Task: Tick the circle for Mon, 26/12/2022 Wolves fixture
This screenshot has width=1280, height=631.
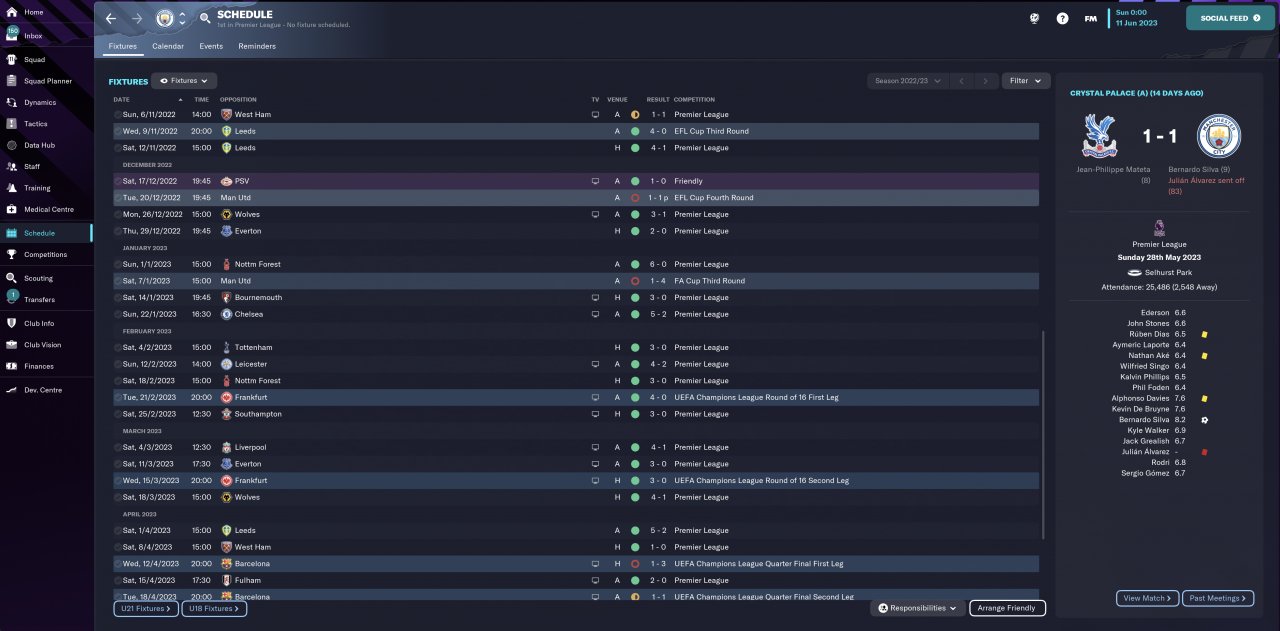Action: [x=118, y=214]
